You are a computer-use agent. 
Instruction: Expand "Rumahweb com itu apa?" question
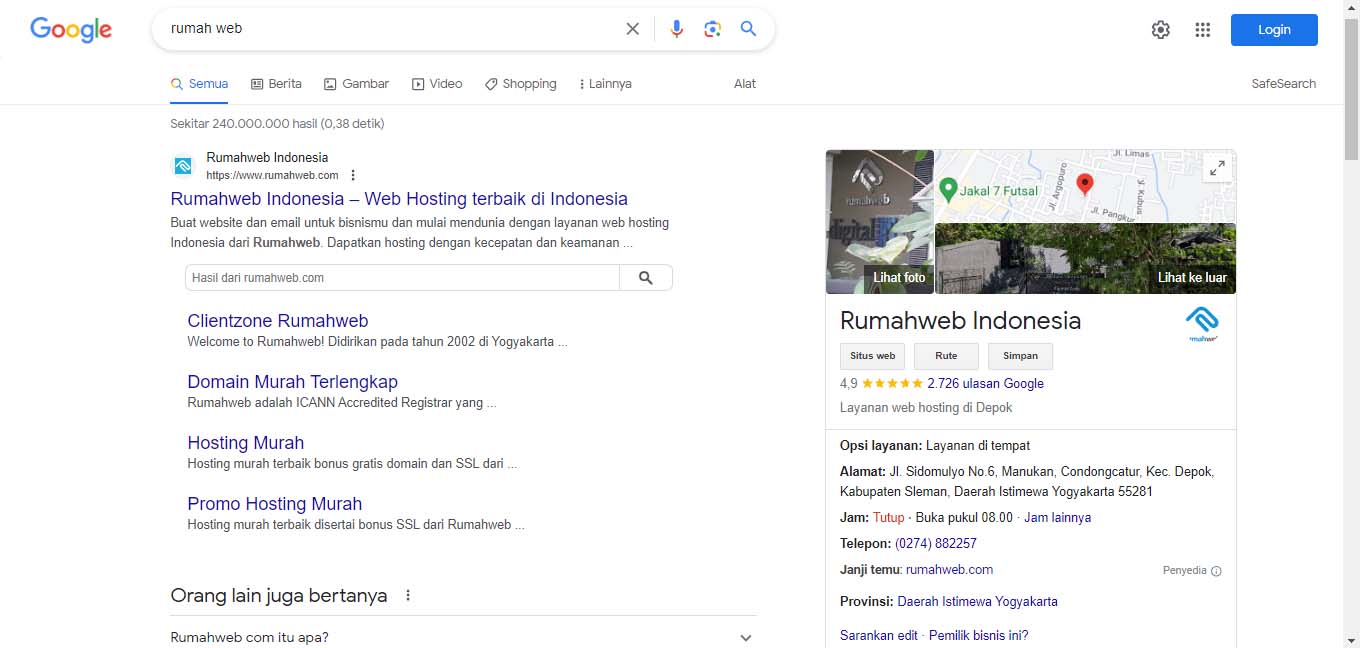464,637
